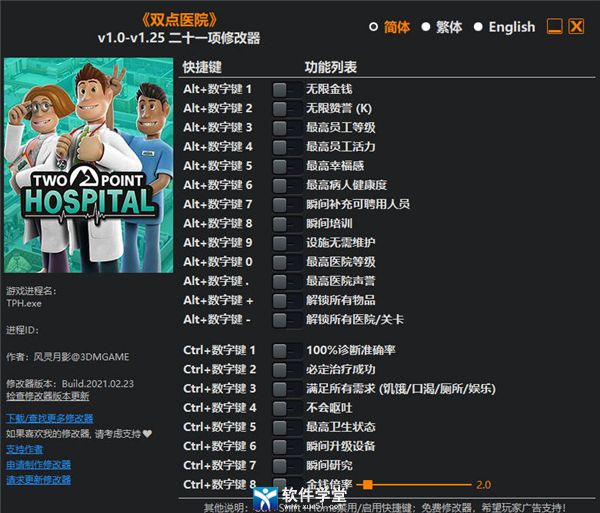Screen dimensions: 600x513
Task: Toggle 100%诊断准确率 switch
Action: (287, 350)
